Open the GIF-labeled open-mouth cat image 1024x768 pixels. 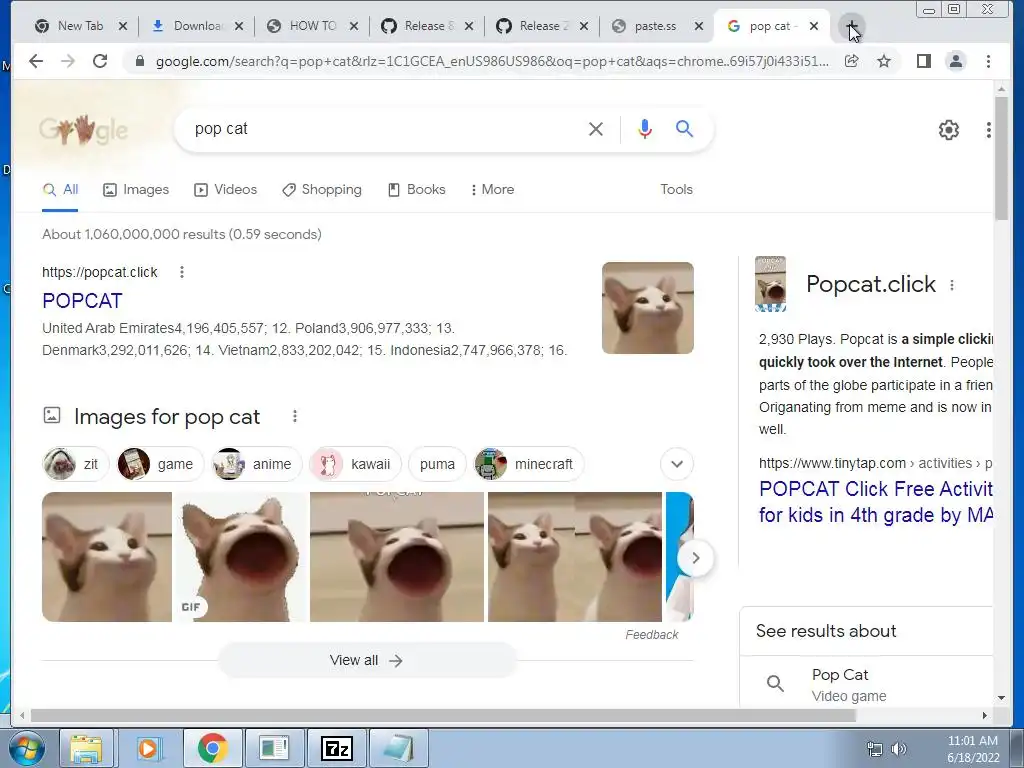point(240,557)
